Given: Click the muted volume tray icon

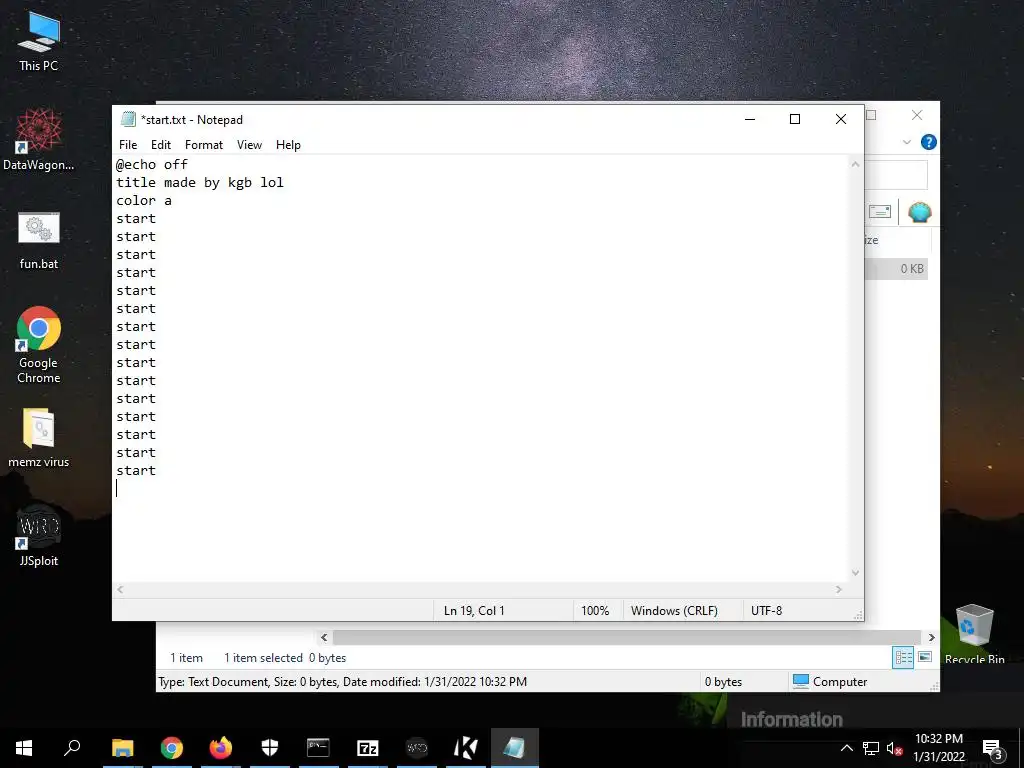Looking at the screenshot, I should 894,748.
